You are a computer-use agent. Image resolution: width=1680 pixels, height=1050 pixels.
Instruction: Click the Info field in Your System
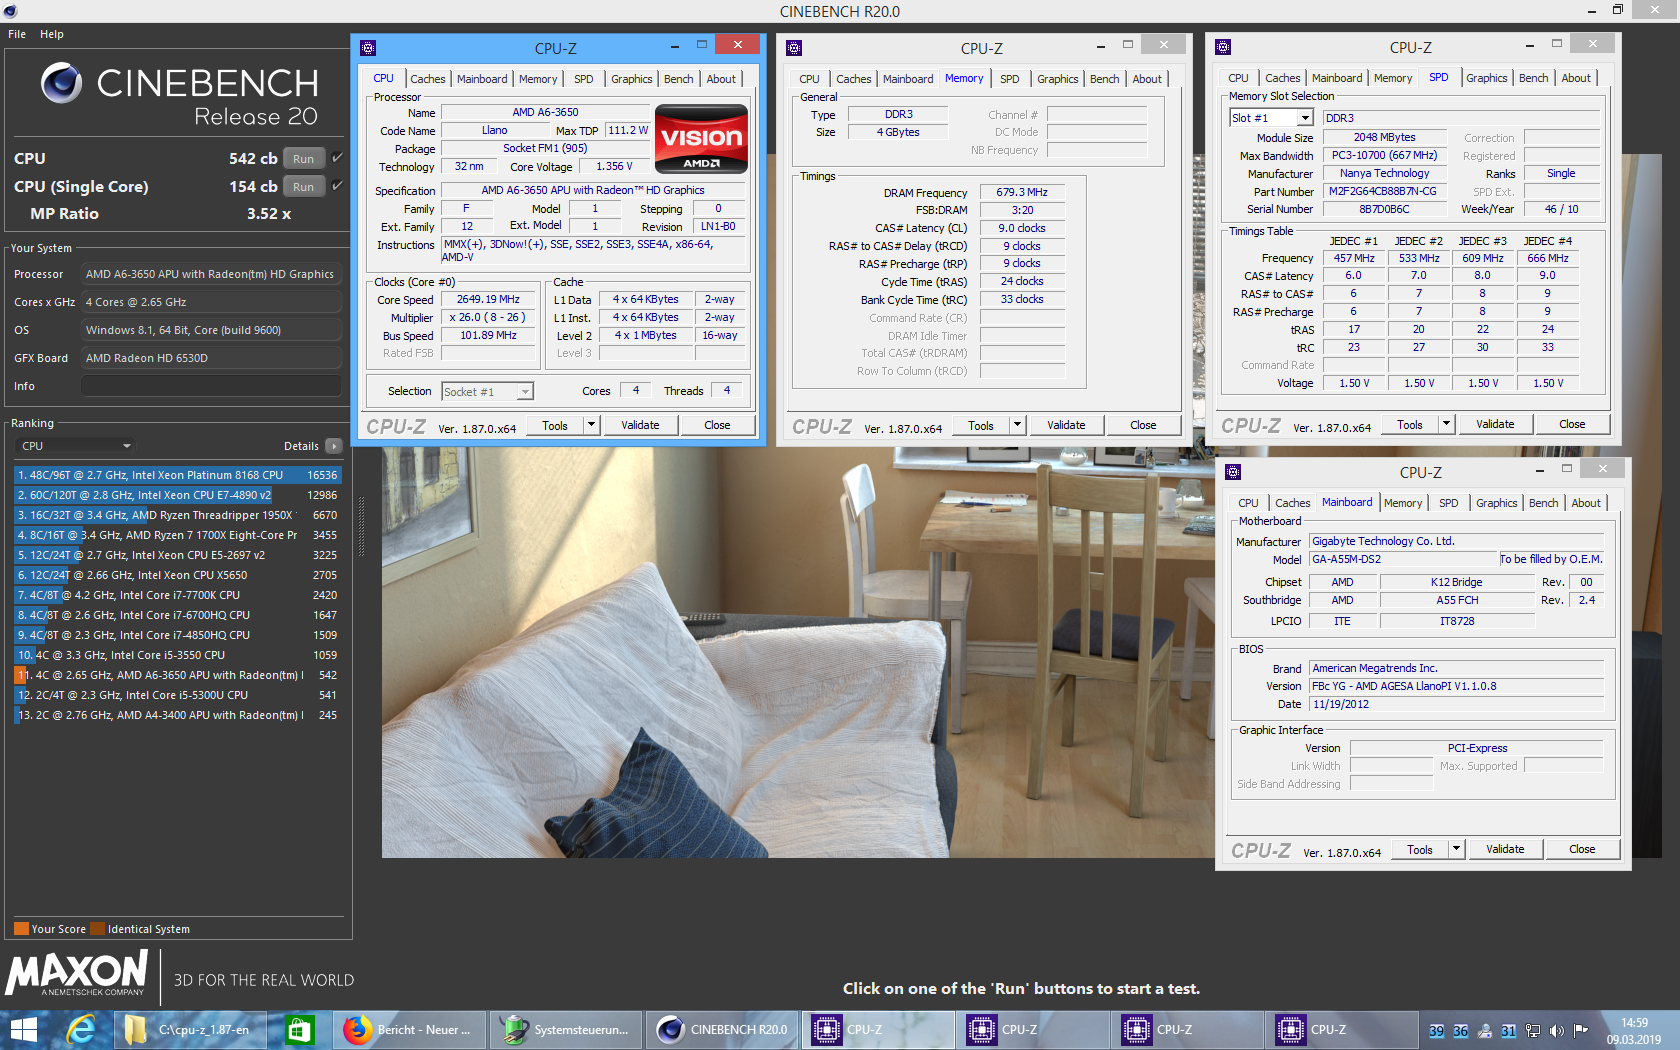click(x=211, y=386)
